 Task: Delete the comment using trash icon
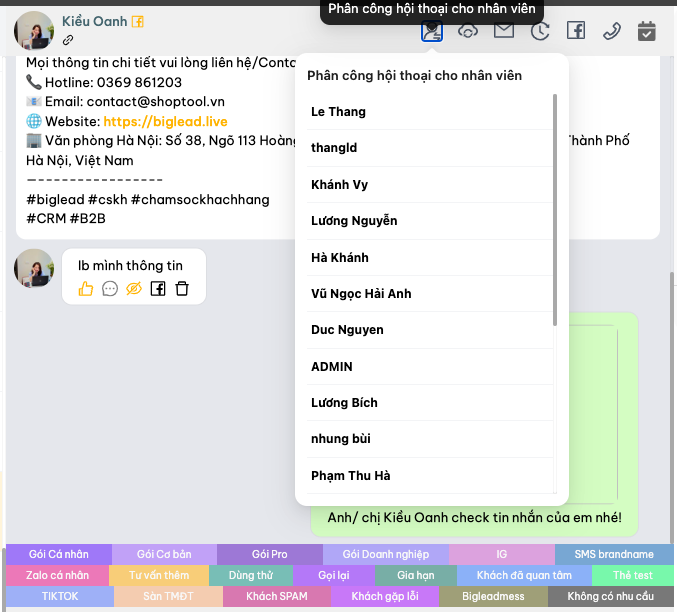pos(182,288)
